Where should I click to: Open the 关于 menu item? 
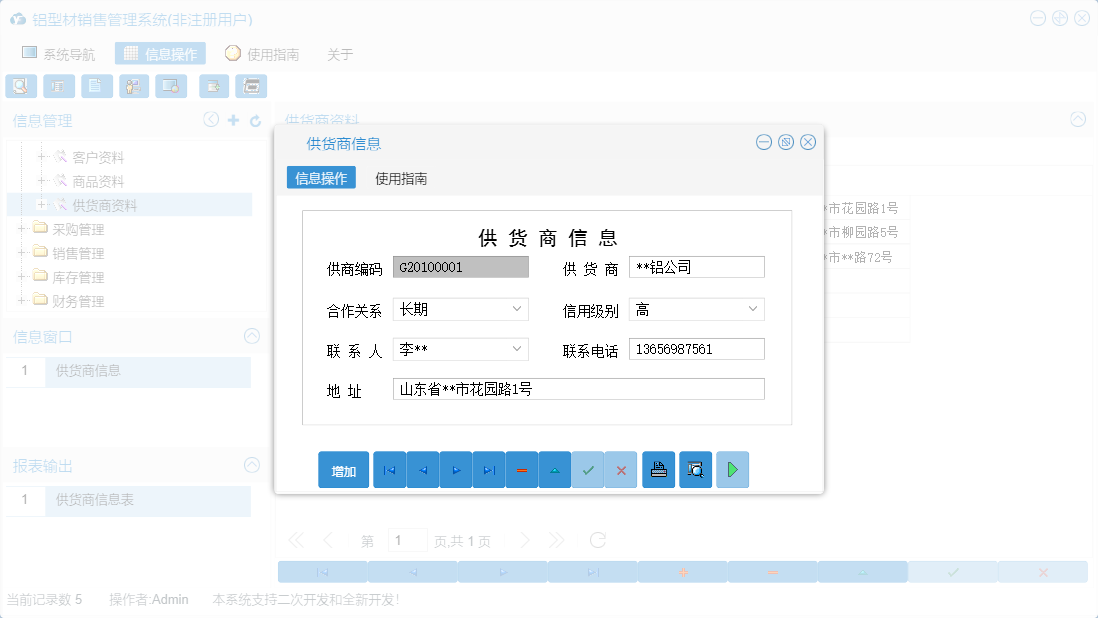click(x=340, y=55)
